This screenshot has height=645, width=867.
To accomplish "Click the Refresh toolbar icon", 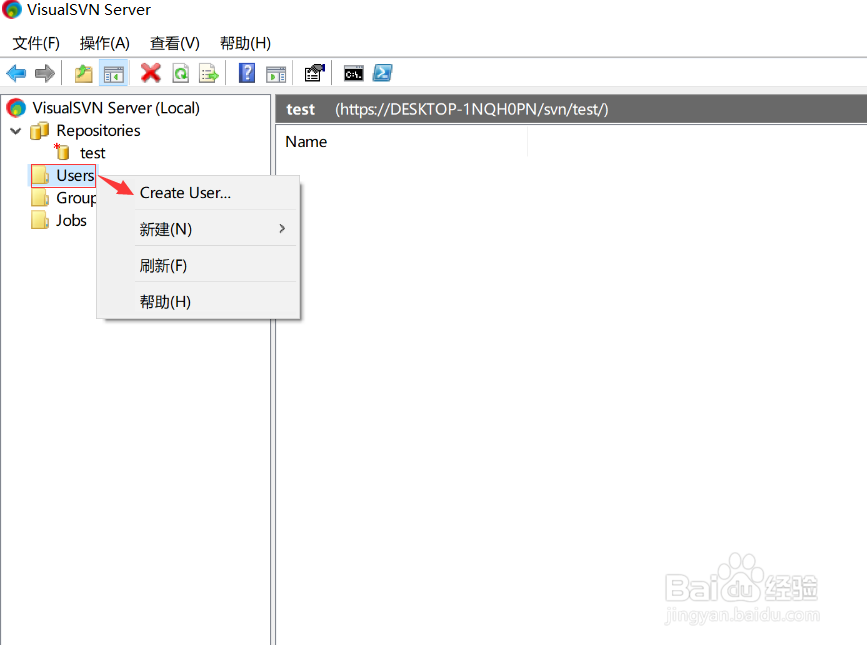I will (181, 73).
